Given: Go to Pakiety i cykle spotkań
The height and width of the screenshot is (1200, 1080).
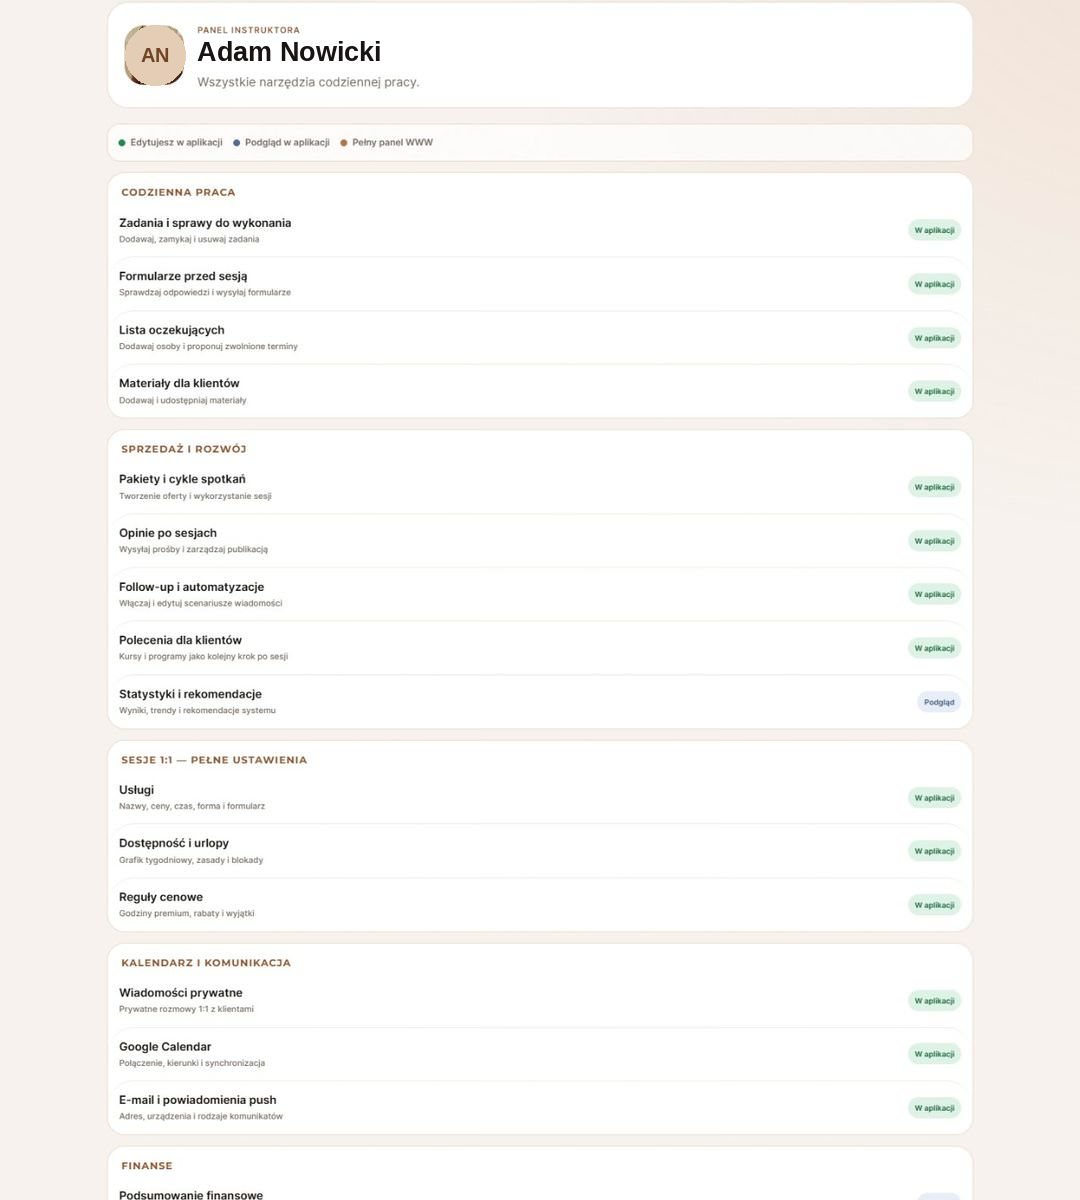Looking at the screenshot, I should (540, 487).
